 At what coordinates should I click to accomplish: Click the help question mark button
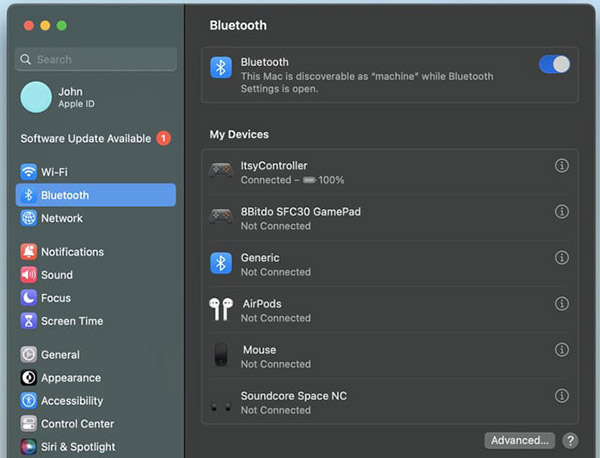click(570, 440)
